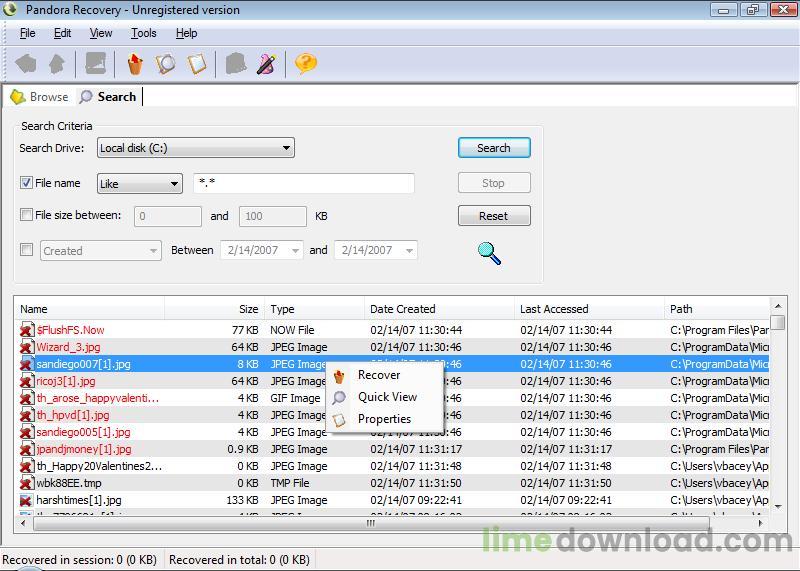Click file icon beside harshtimes[1].jpg
This screenshot has height=571, width=800.
point(27,500)
